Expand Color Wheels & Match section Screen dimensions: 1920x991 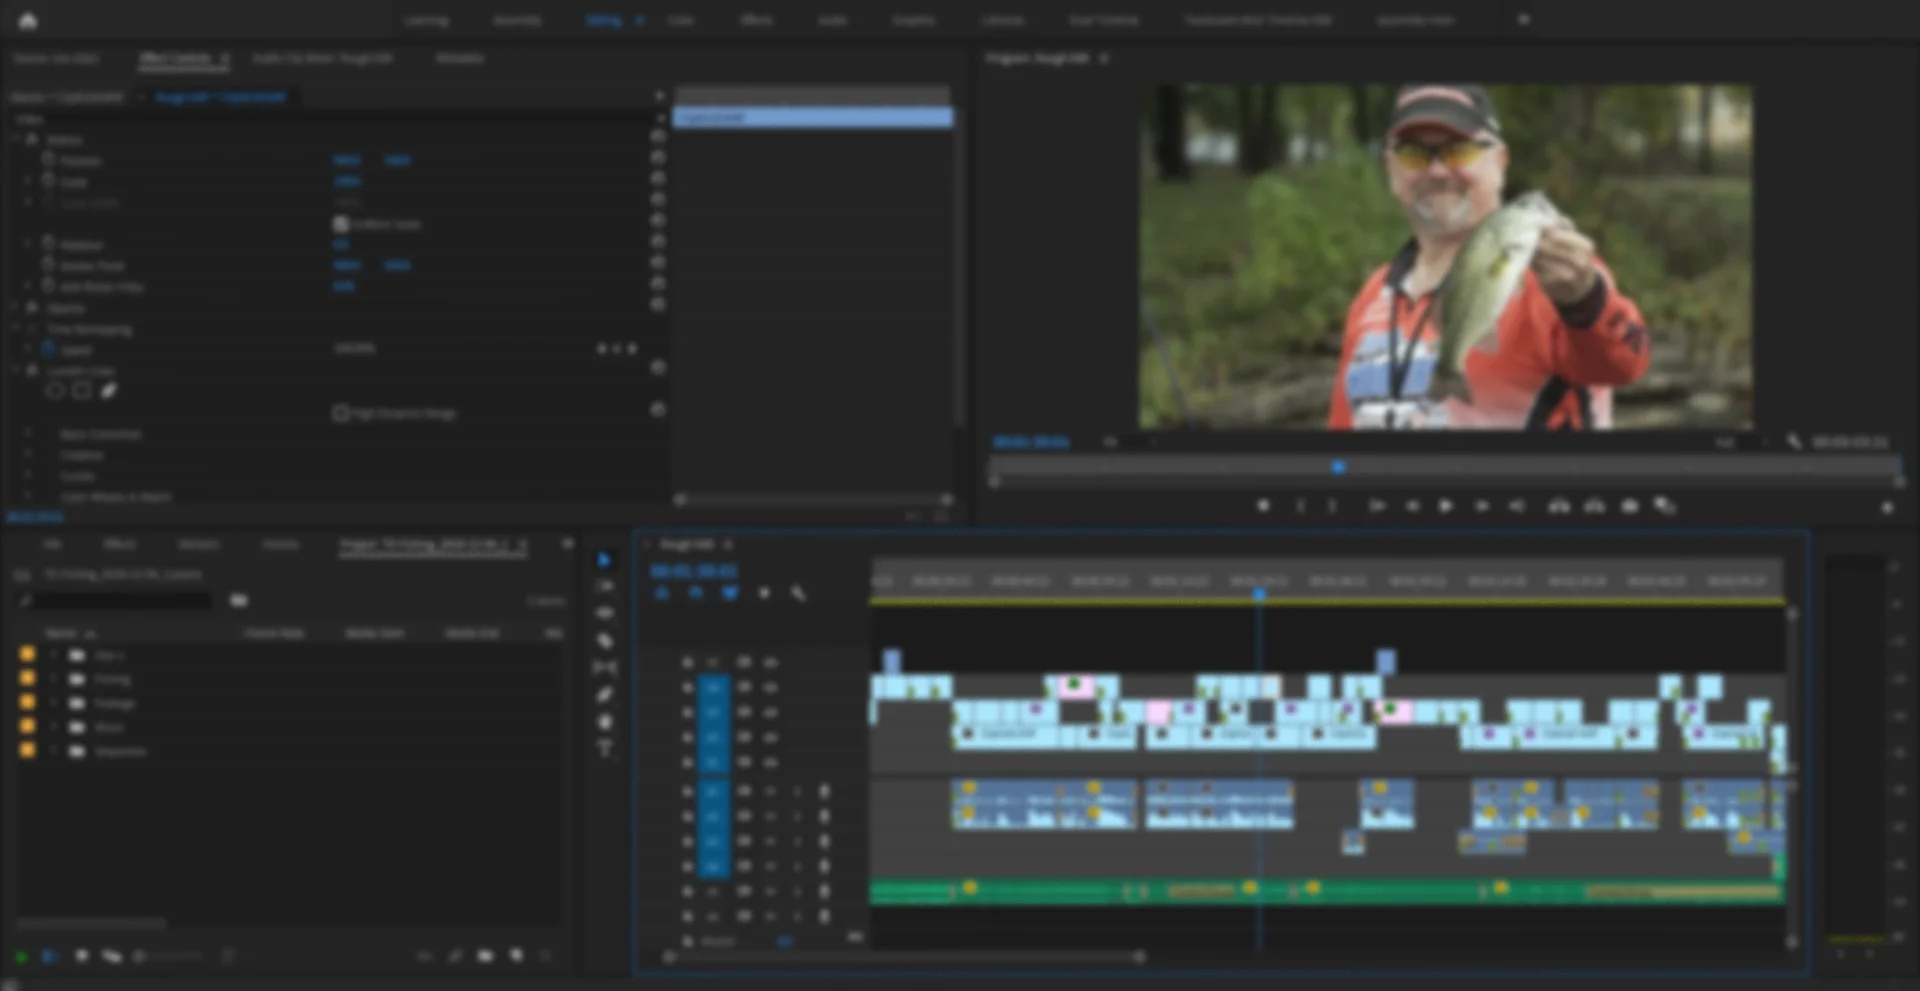28,496
